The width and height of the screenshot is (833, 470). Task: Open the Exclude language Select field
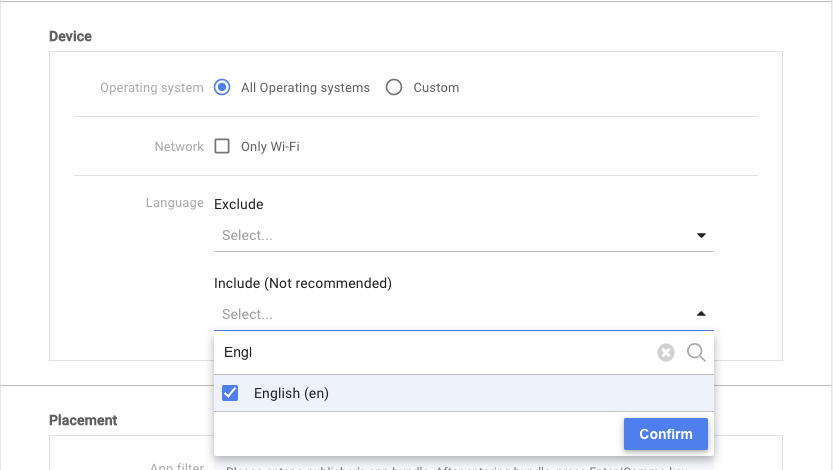click(x=450, y=236)
